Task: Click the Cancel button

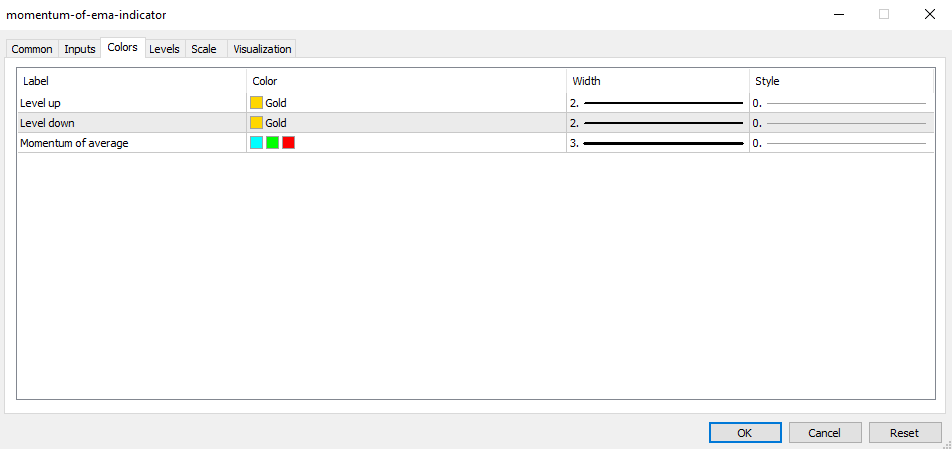Action: click(824, 433)
